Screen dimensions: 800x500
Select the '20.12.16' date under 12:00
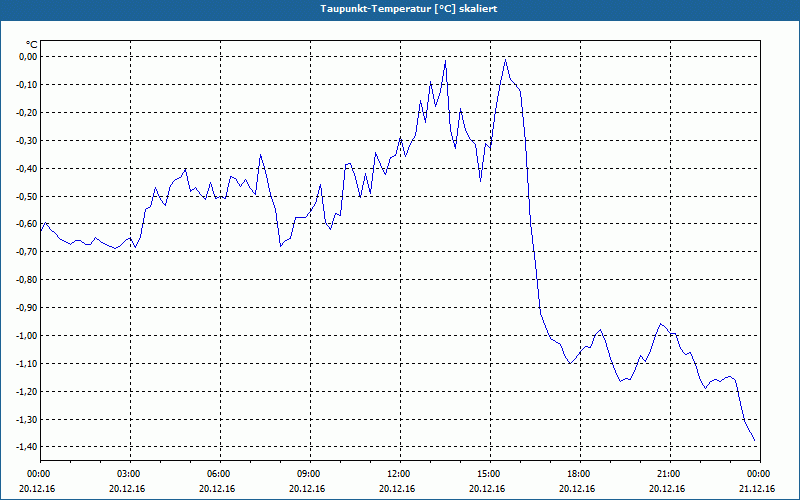pyautogui.click(x=397, y=489)
